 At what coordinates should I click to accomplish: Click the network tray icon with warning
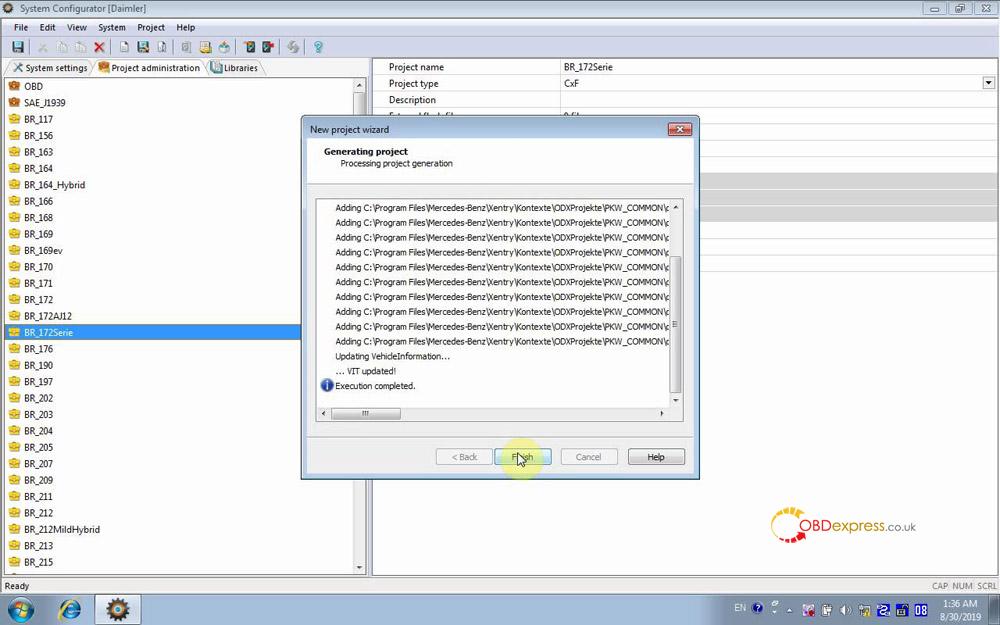864,610
